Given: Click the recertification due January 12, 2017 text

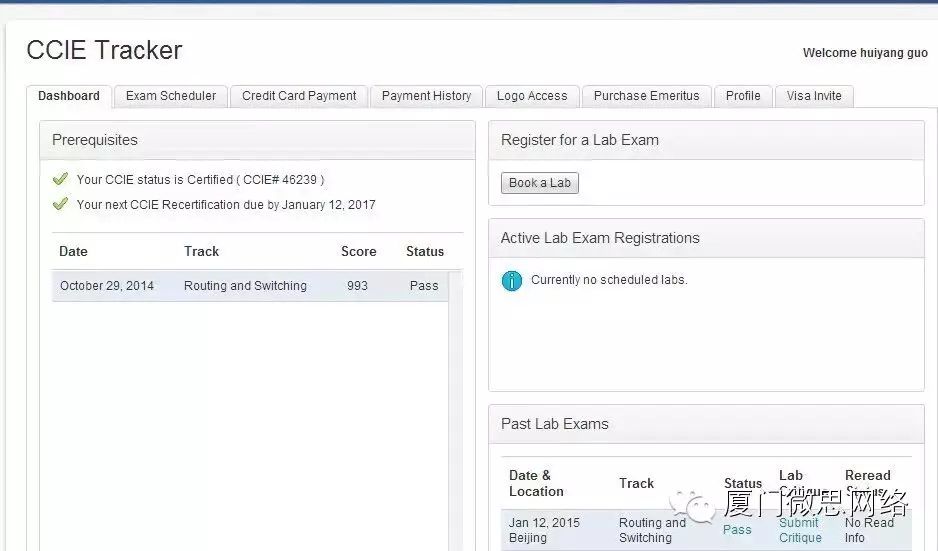Looking at the screenshot, I should coord(226,205).
